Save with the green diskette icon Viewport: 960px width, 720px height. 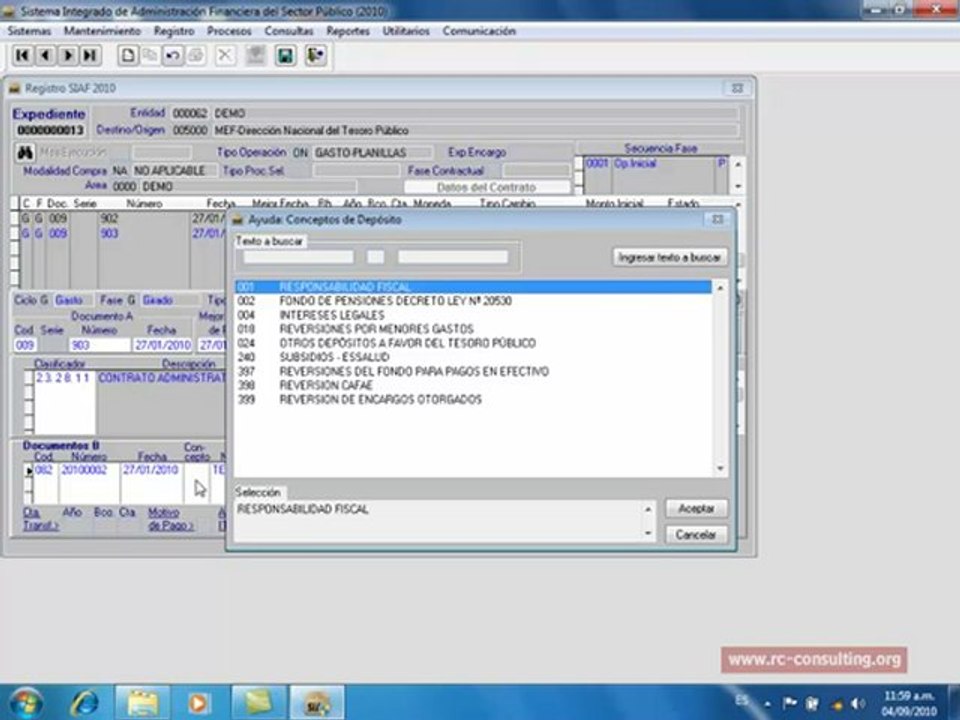[285, 56]
